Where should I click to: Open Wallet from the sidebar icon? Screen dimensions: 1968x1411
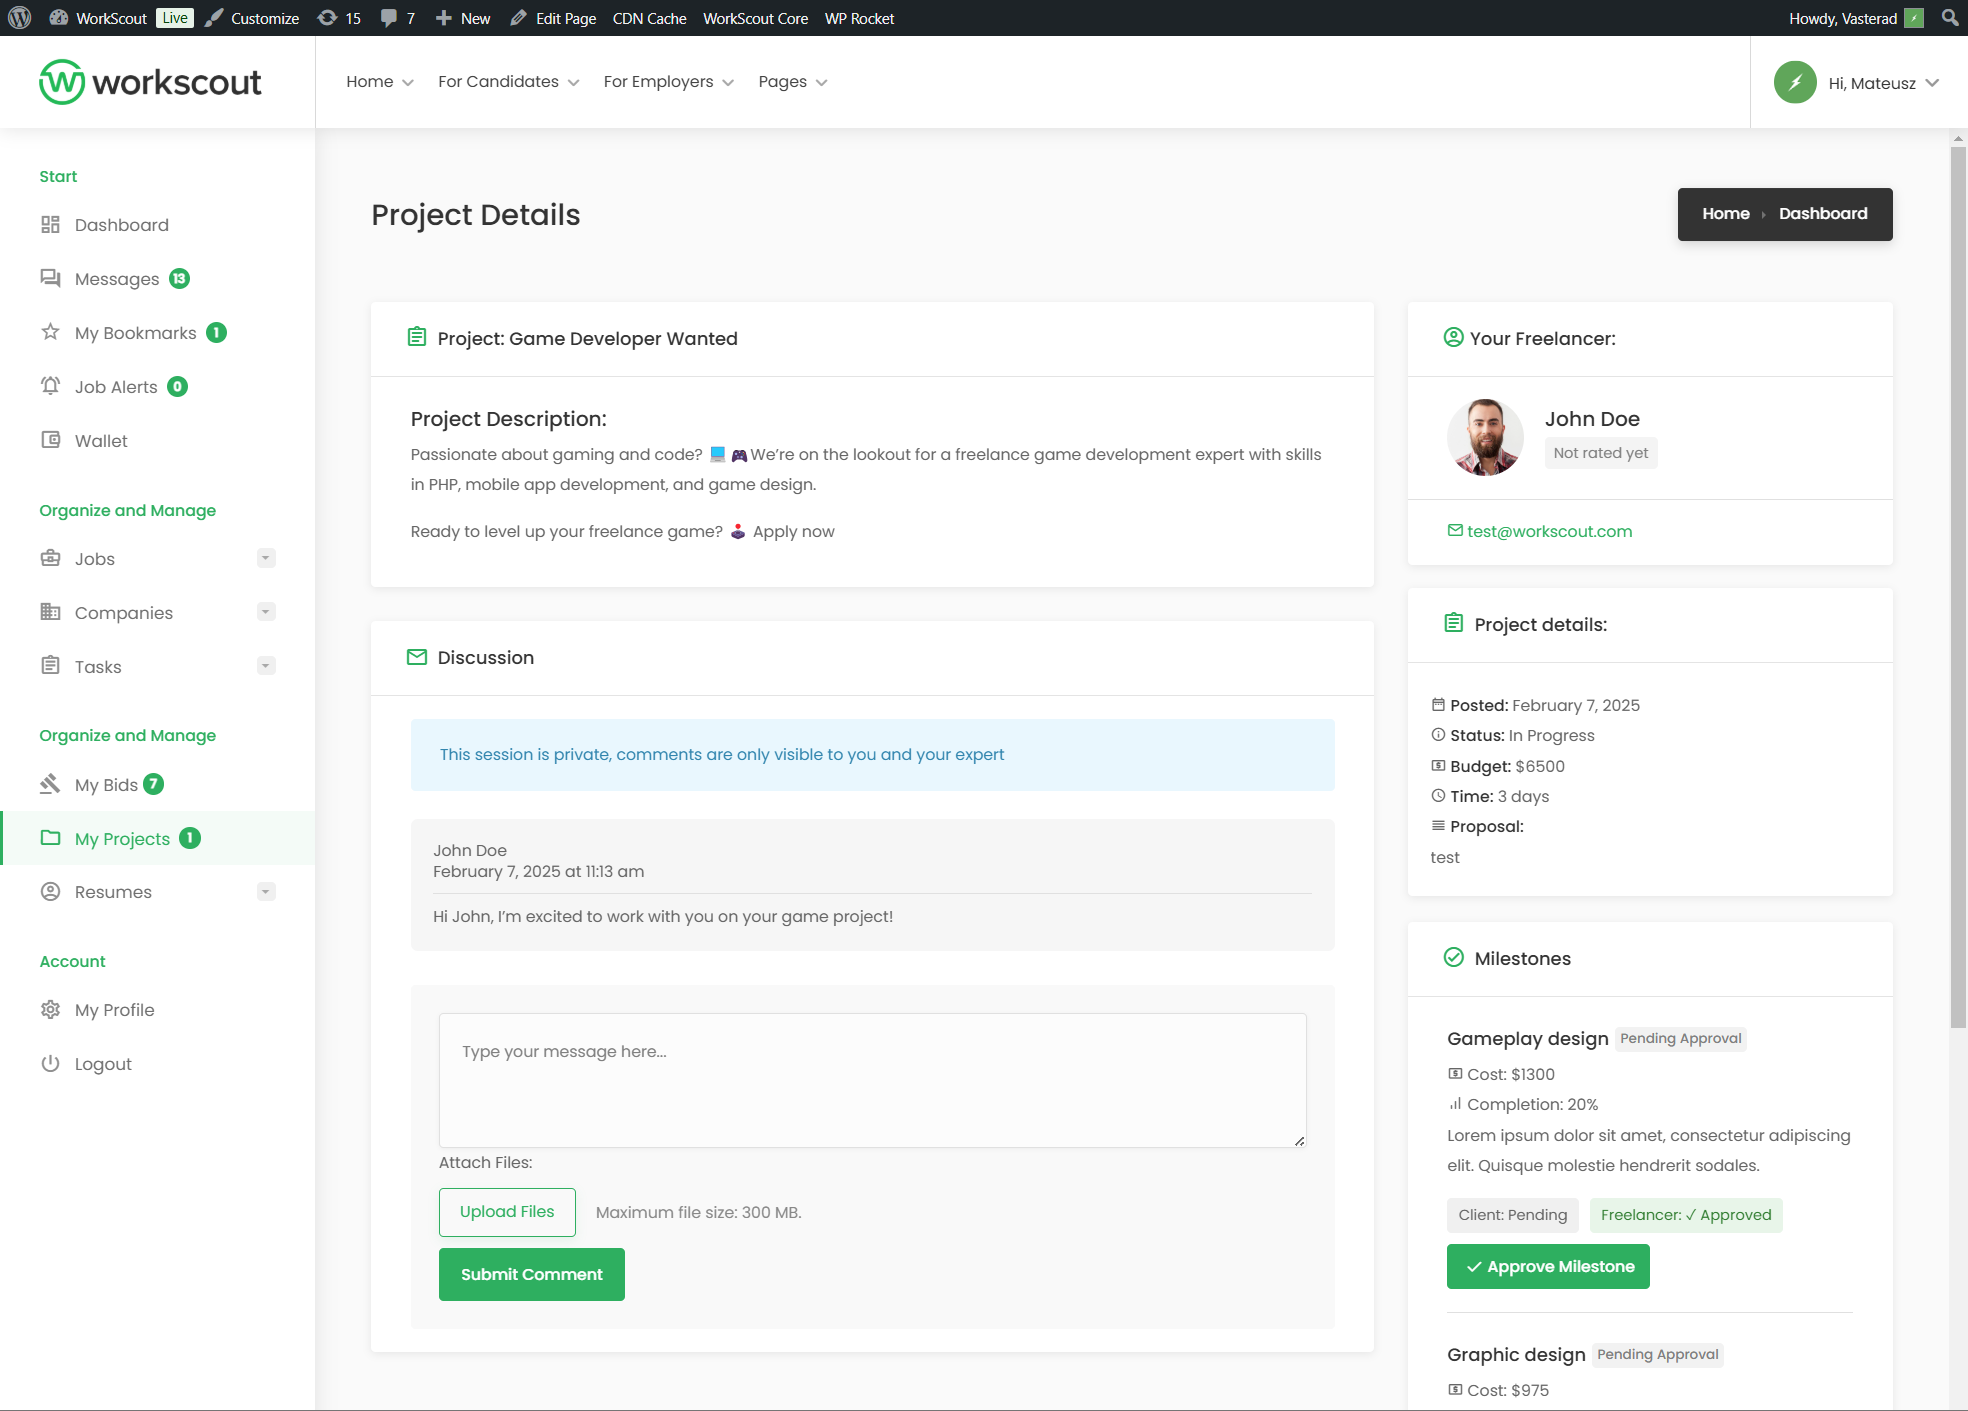[x=50, y=440]
